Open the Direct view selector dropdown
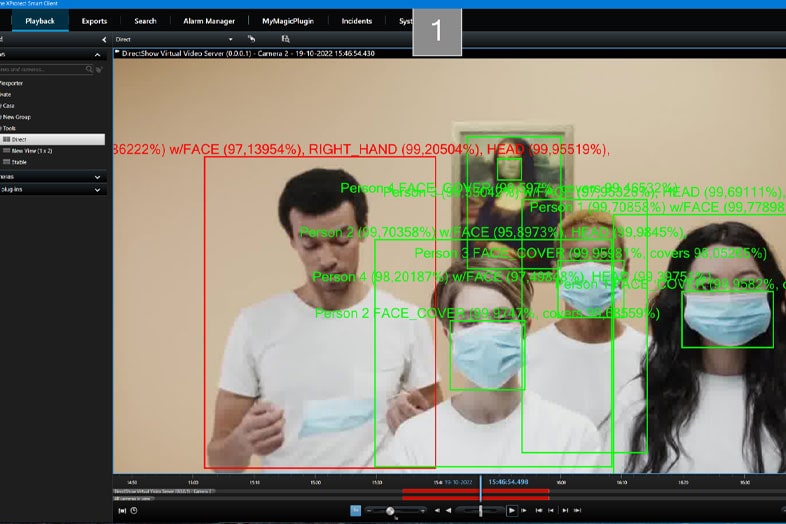The width and height of the screenshot is (786, 524). (x=231, y=39)
